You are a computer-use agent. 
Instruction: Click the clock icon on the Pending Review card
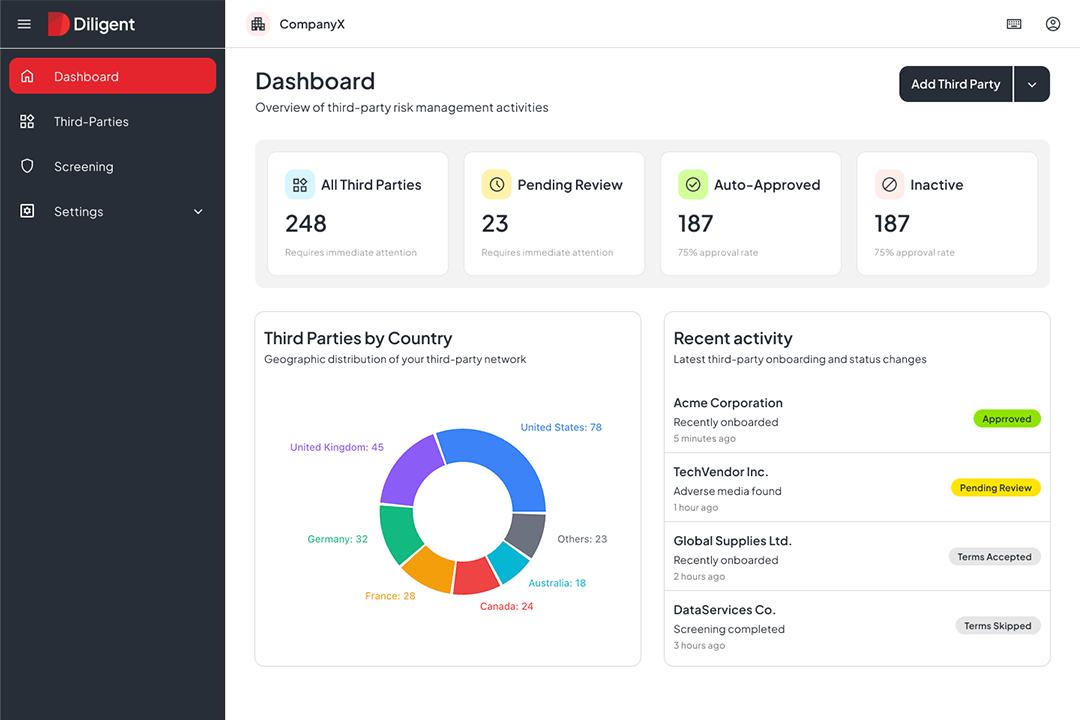point(496,184)
